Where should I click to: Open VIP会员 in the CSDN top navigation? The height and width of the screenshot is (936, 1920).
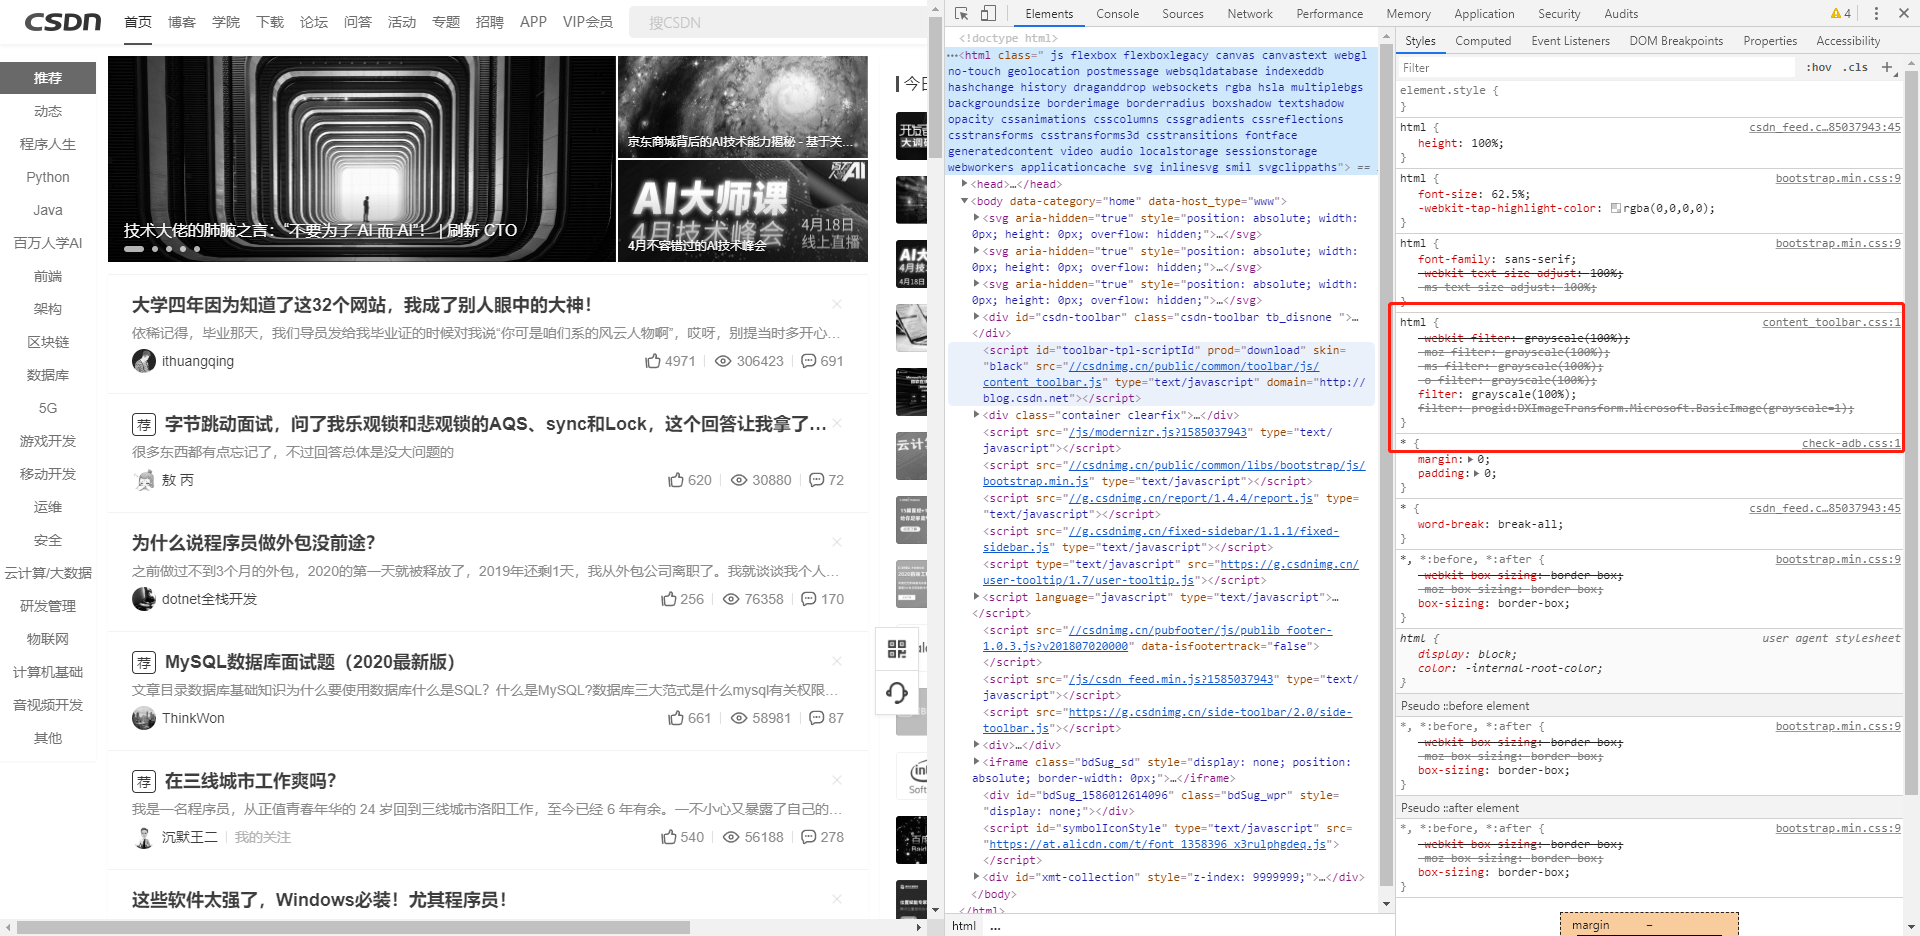[587, 22]
